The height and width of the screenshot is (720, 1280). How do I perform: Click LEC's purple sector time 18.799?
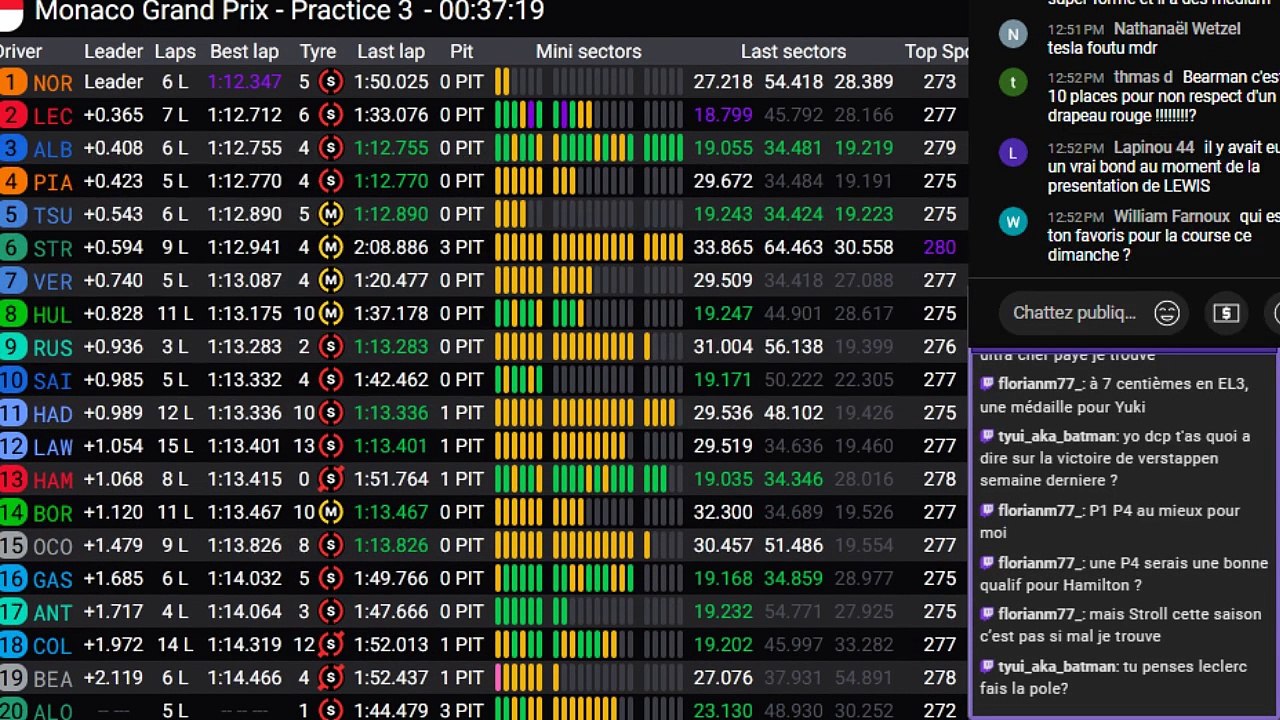(x=723, y=115)
